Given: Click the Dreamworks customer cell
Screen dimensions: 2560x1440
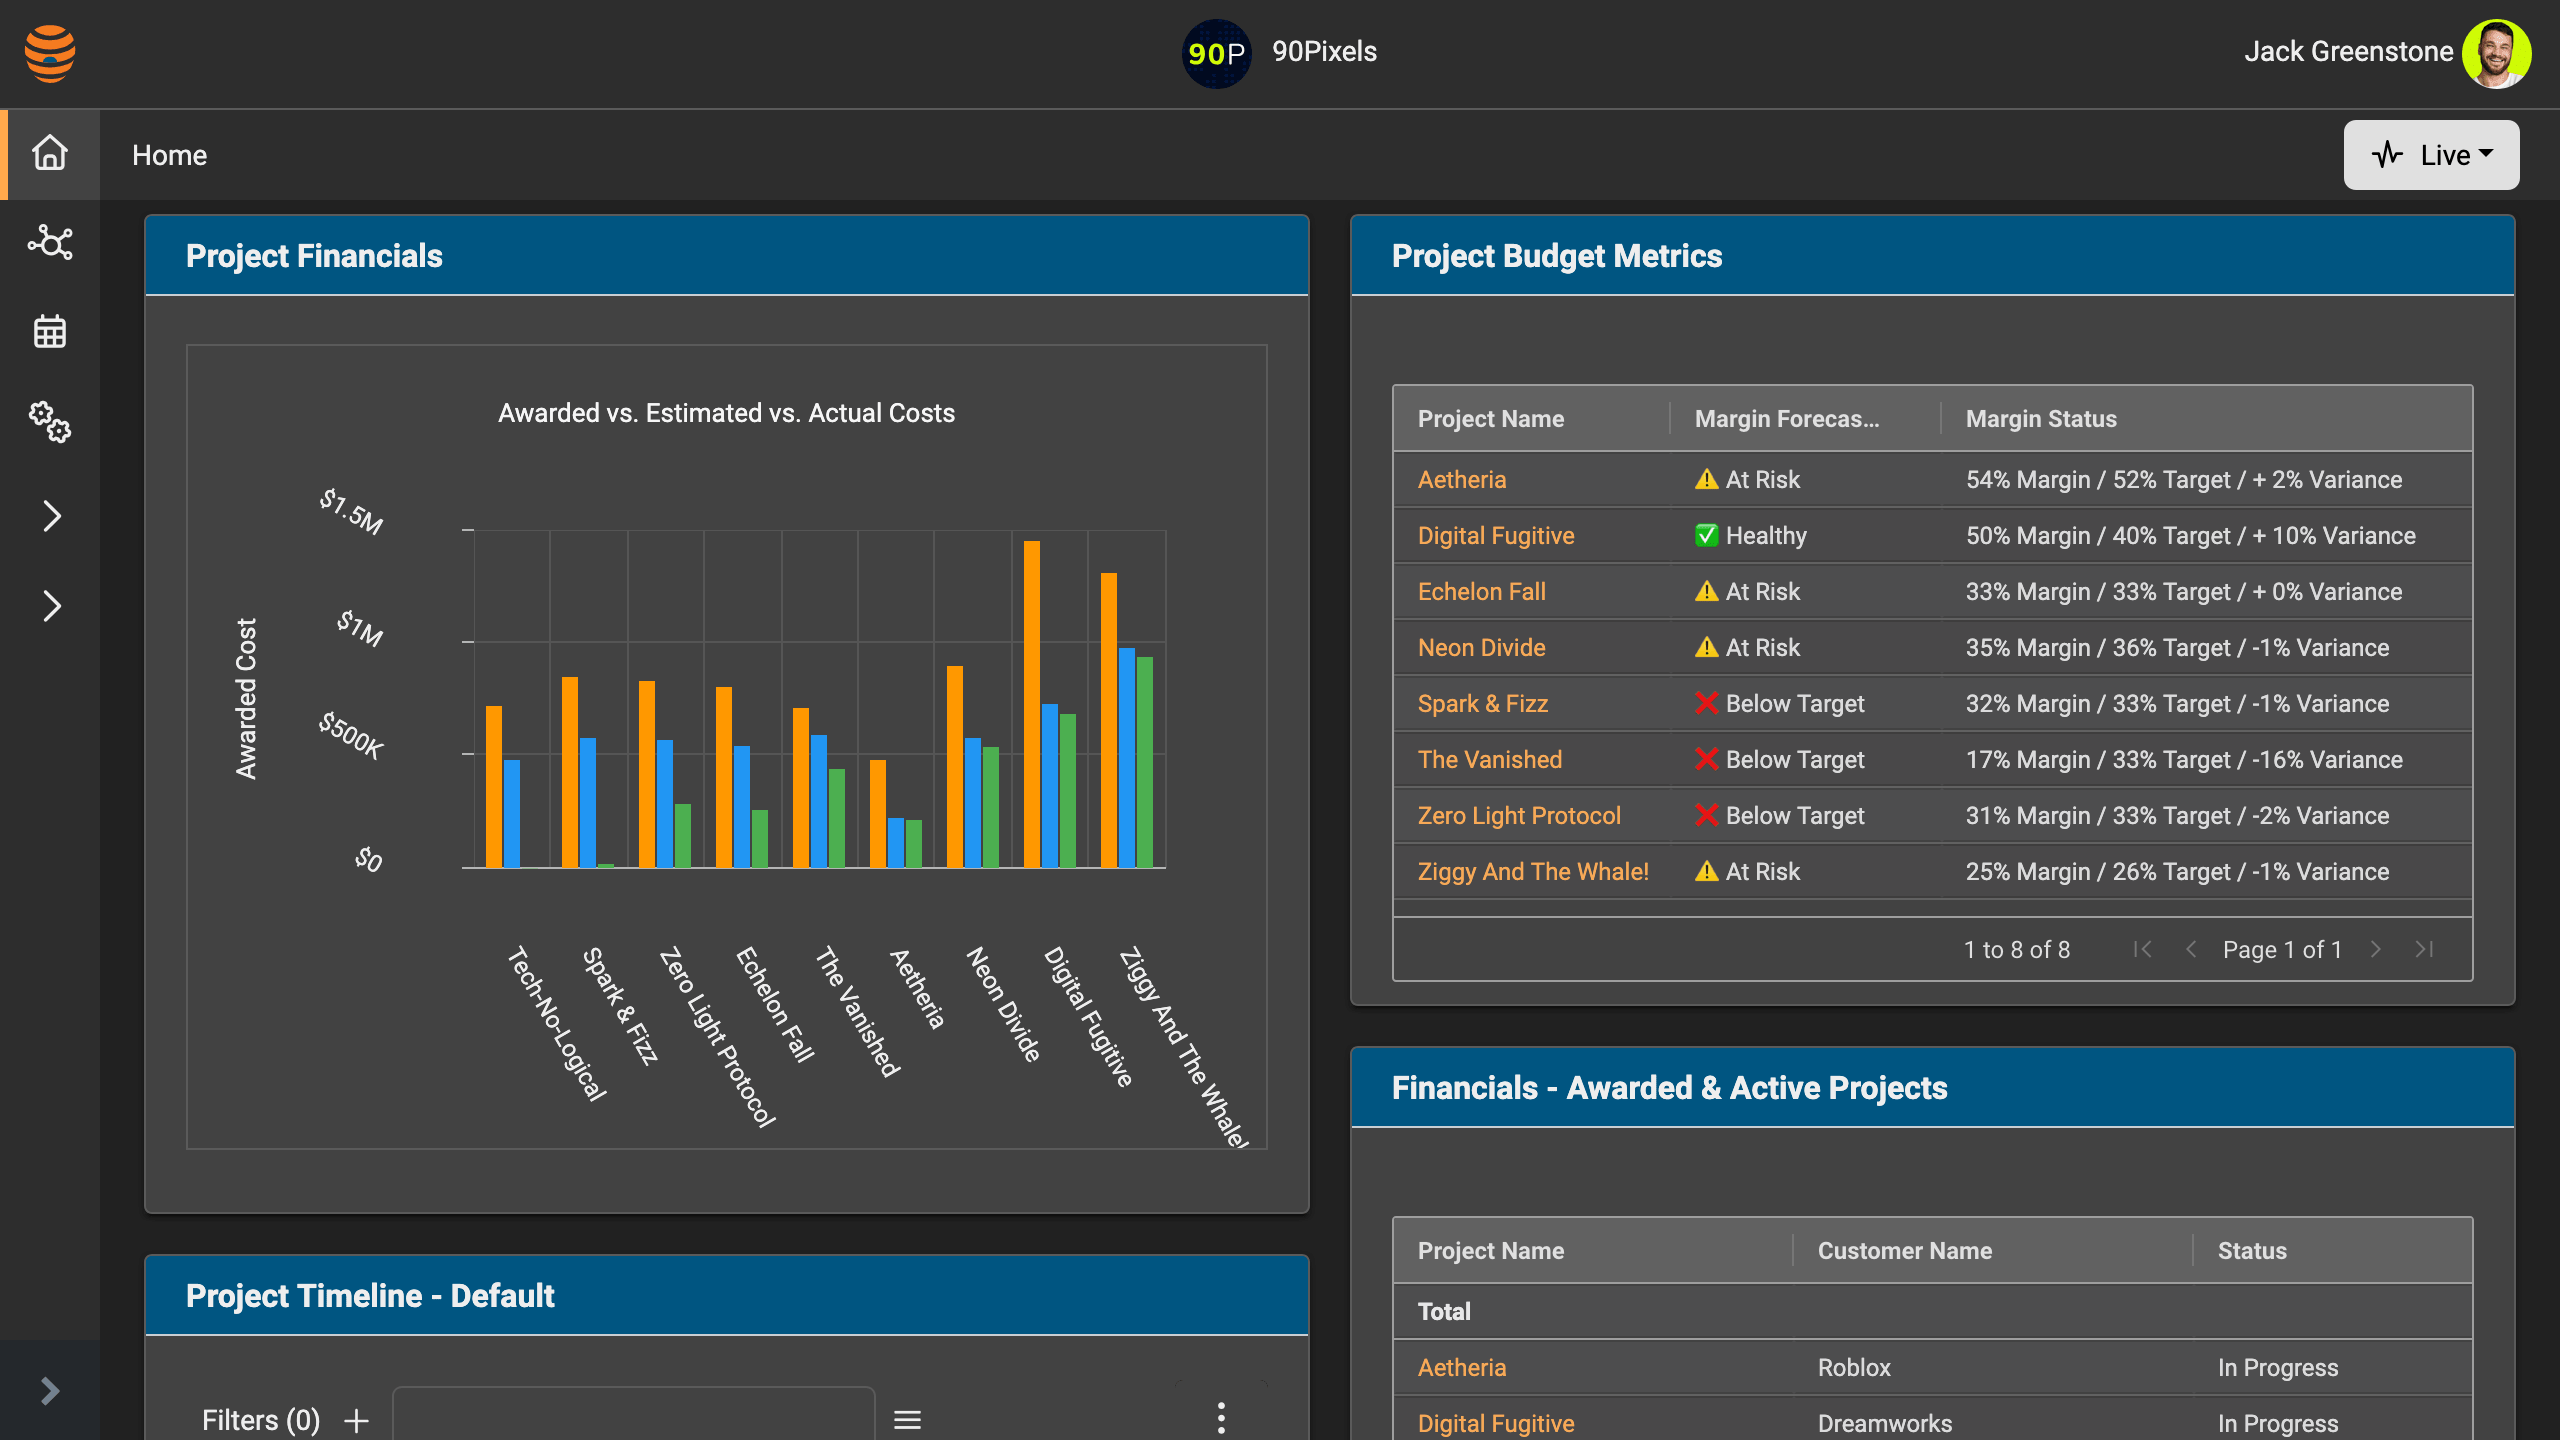Looking at the screenshot, I should [1884, 1423].
